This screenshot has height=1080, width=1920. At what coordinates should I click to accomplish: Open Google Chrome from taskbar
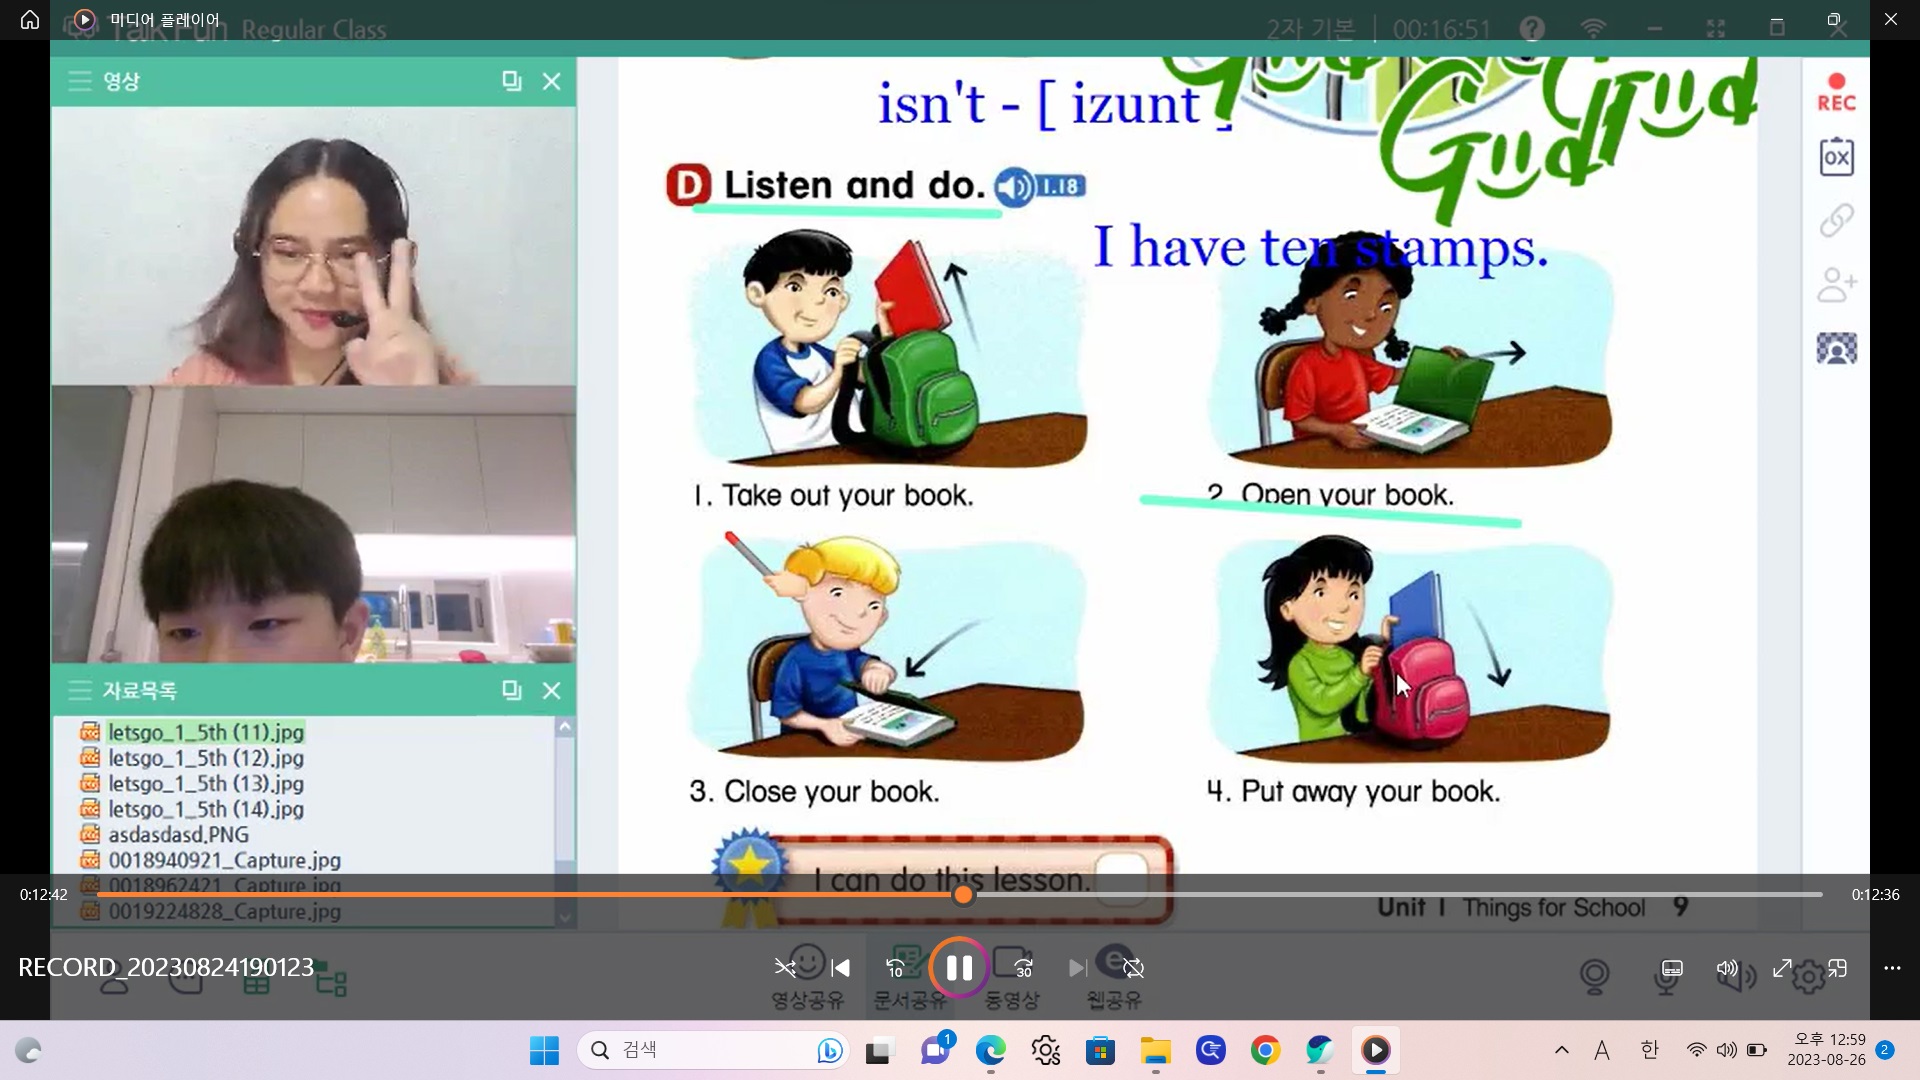tap(1265, 1050)
